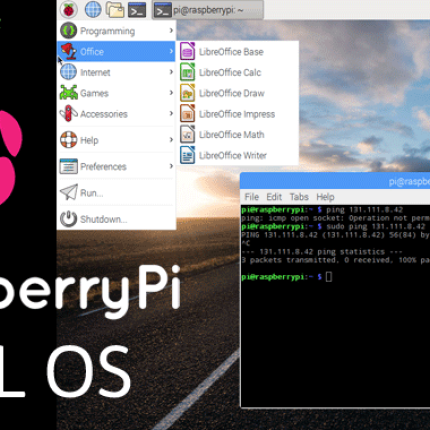Open the terminal Tabs menu
This screenshot has height=430, width=430.
[x=299, y=197]
